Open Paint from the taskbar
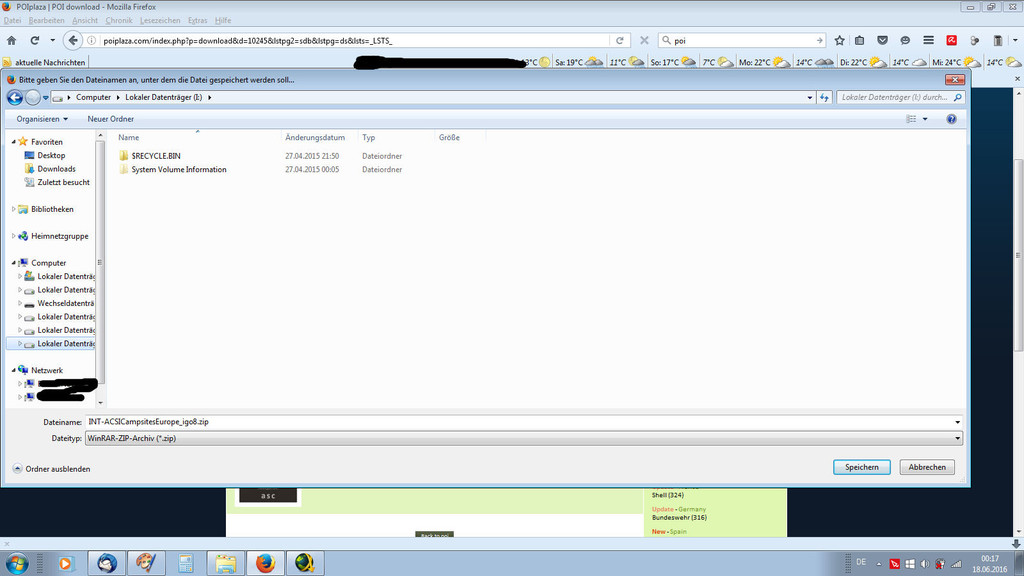1024x576 pixels. click(x=146, y=563)
